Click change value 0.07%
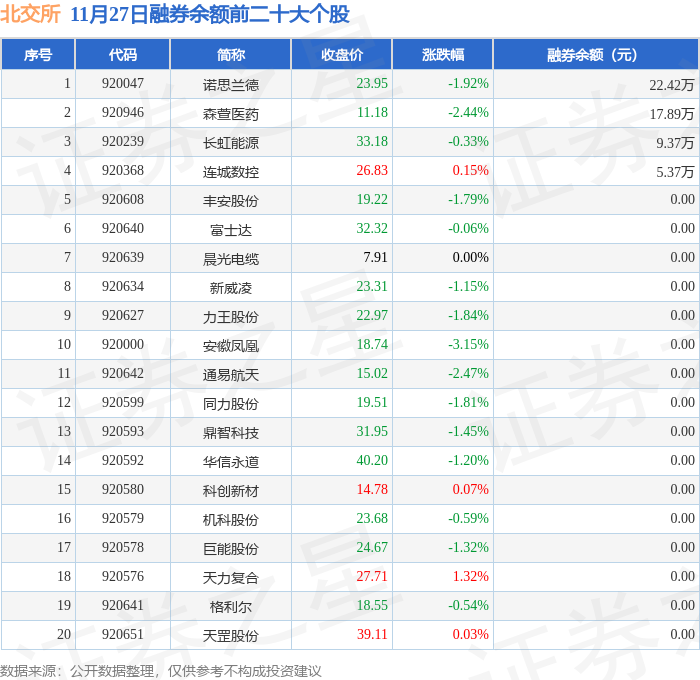The width and height of the screenshot is (700, 680). (471, 490)
